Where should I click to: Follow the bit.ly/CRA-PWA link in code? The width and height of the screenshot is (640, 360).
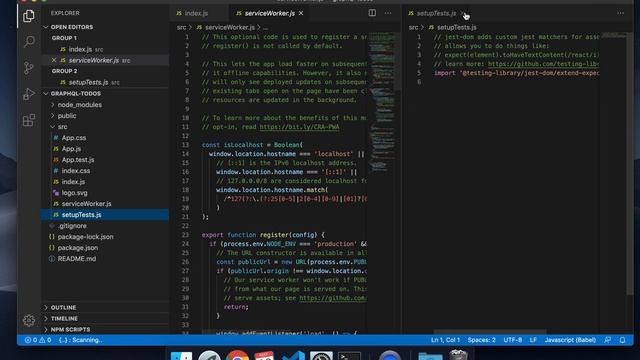click(x=299, y=127)
